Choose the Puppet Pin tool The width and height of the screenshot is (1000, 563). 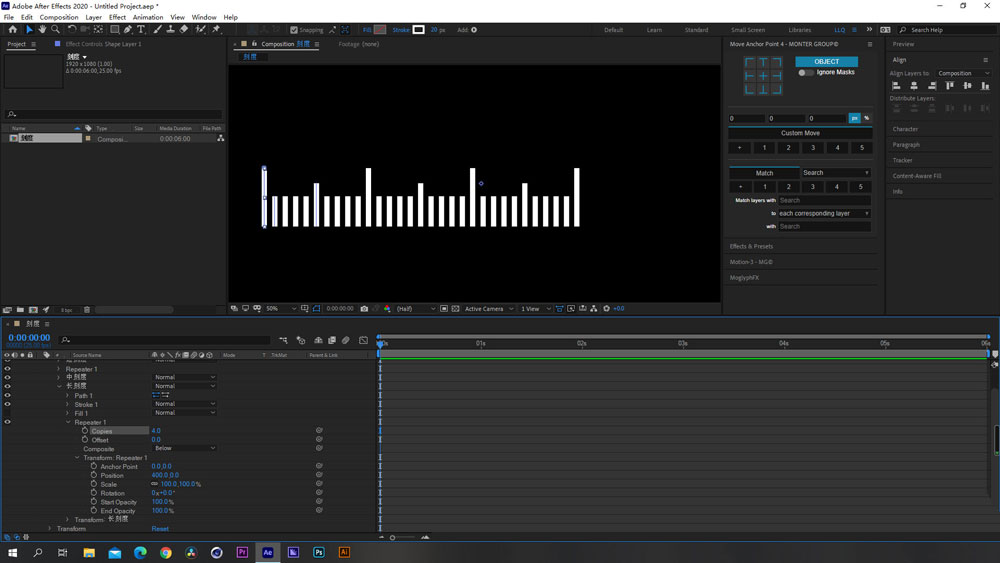coord(216,30)
